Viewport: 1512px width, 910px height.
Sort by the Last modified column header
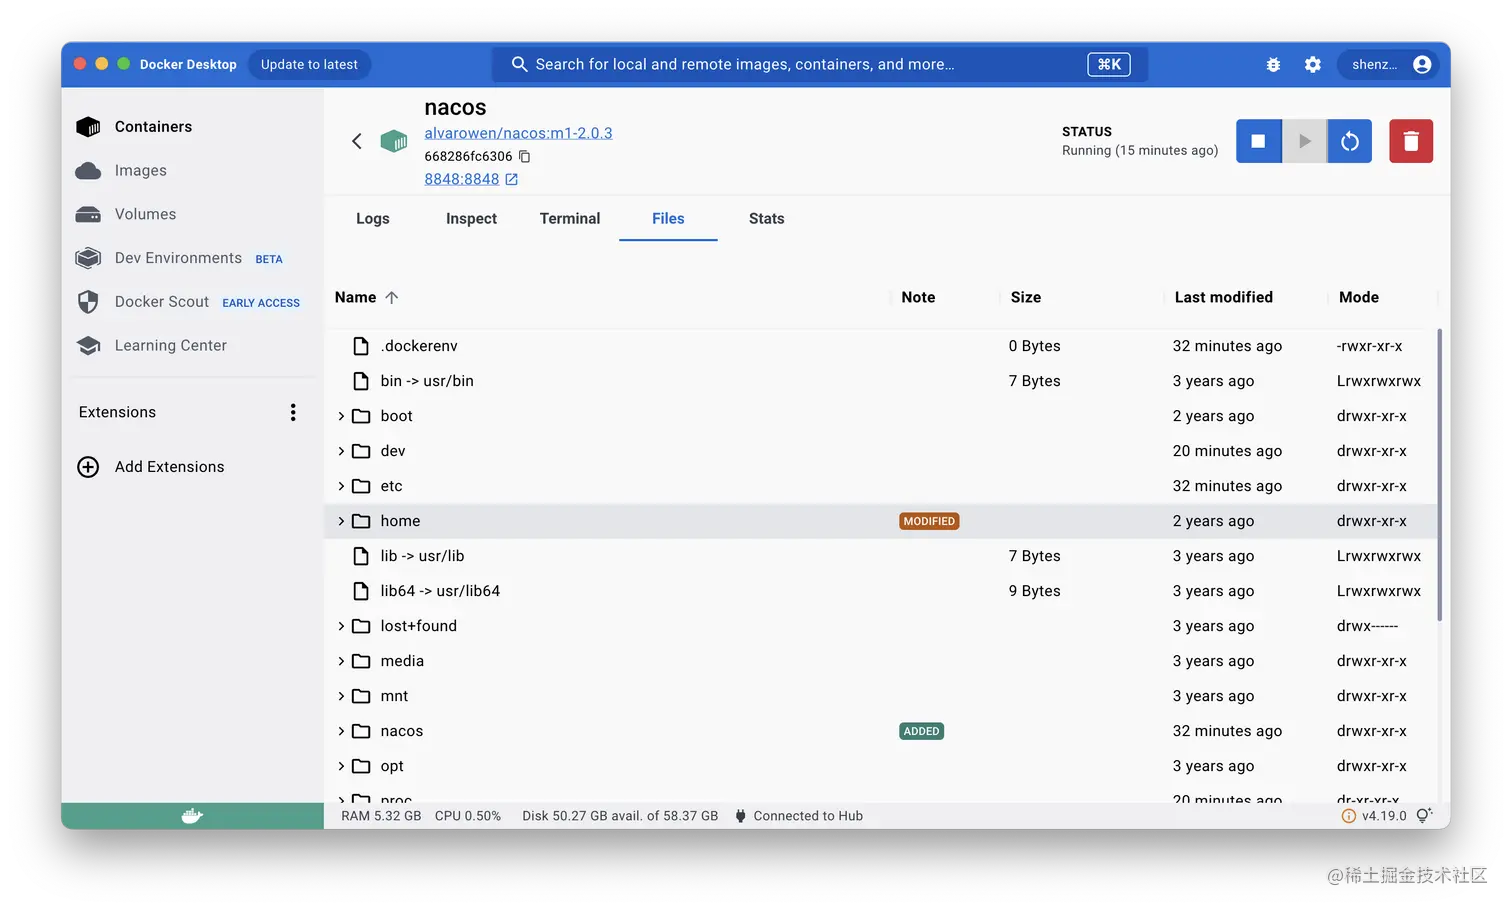point(1224,297)
